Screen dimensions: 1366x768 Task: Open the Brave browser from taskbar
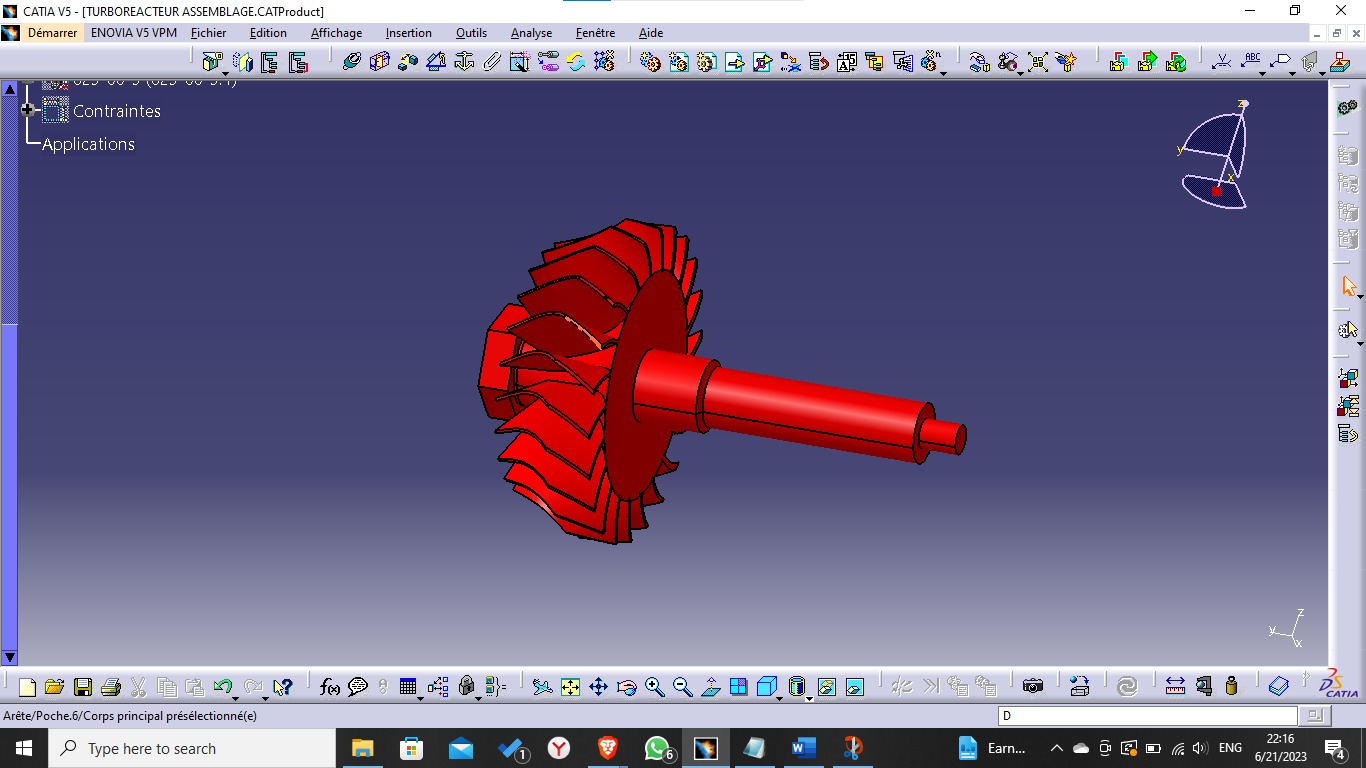(x=608, y=748)
